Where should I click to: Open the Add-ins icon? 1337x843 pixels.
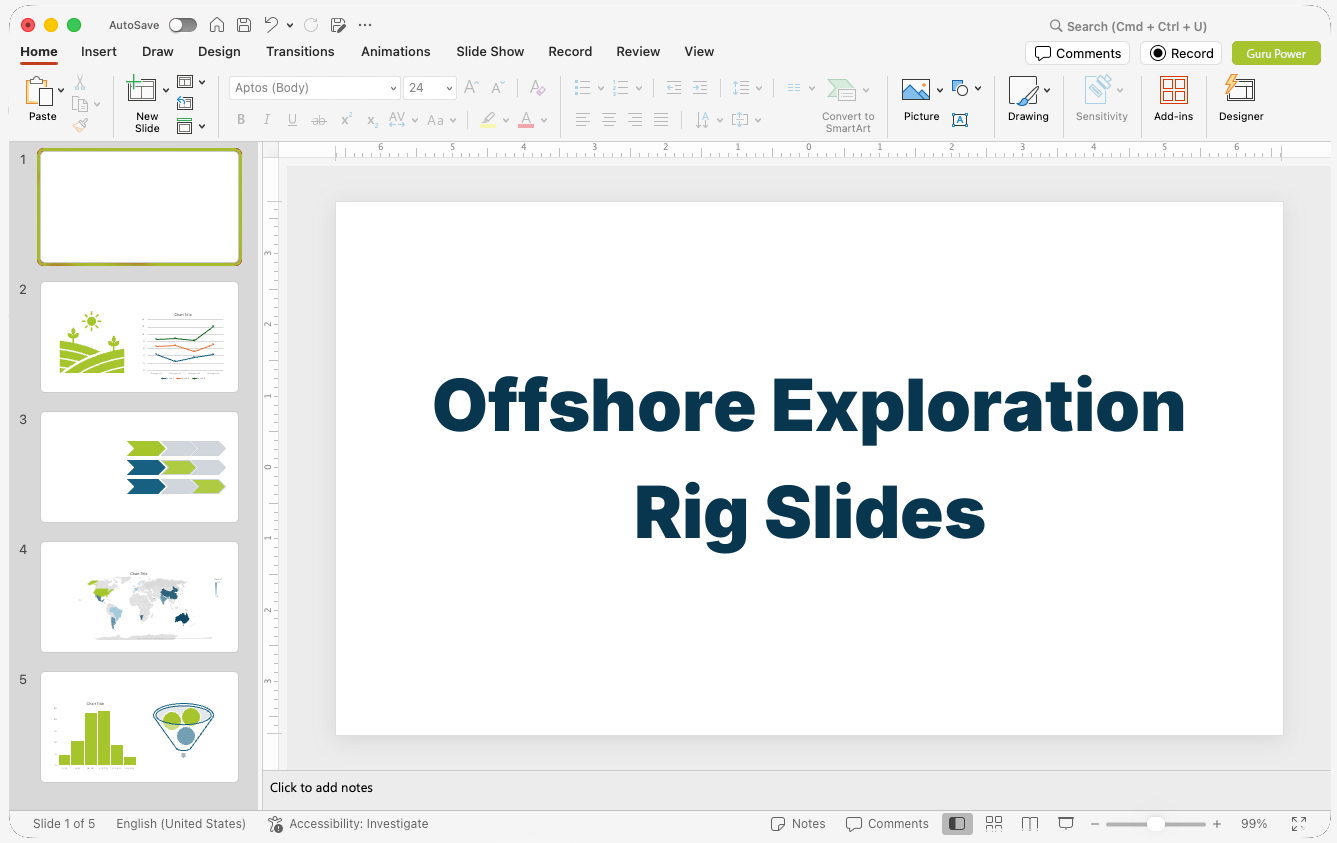point(1174,91)
